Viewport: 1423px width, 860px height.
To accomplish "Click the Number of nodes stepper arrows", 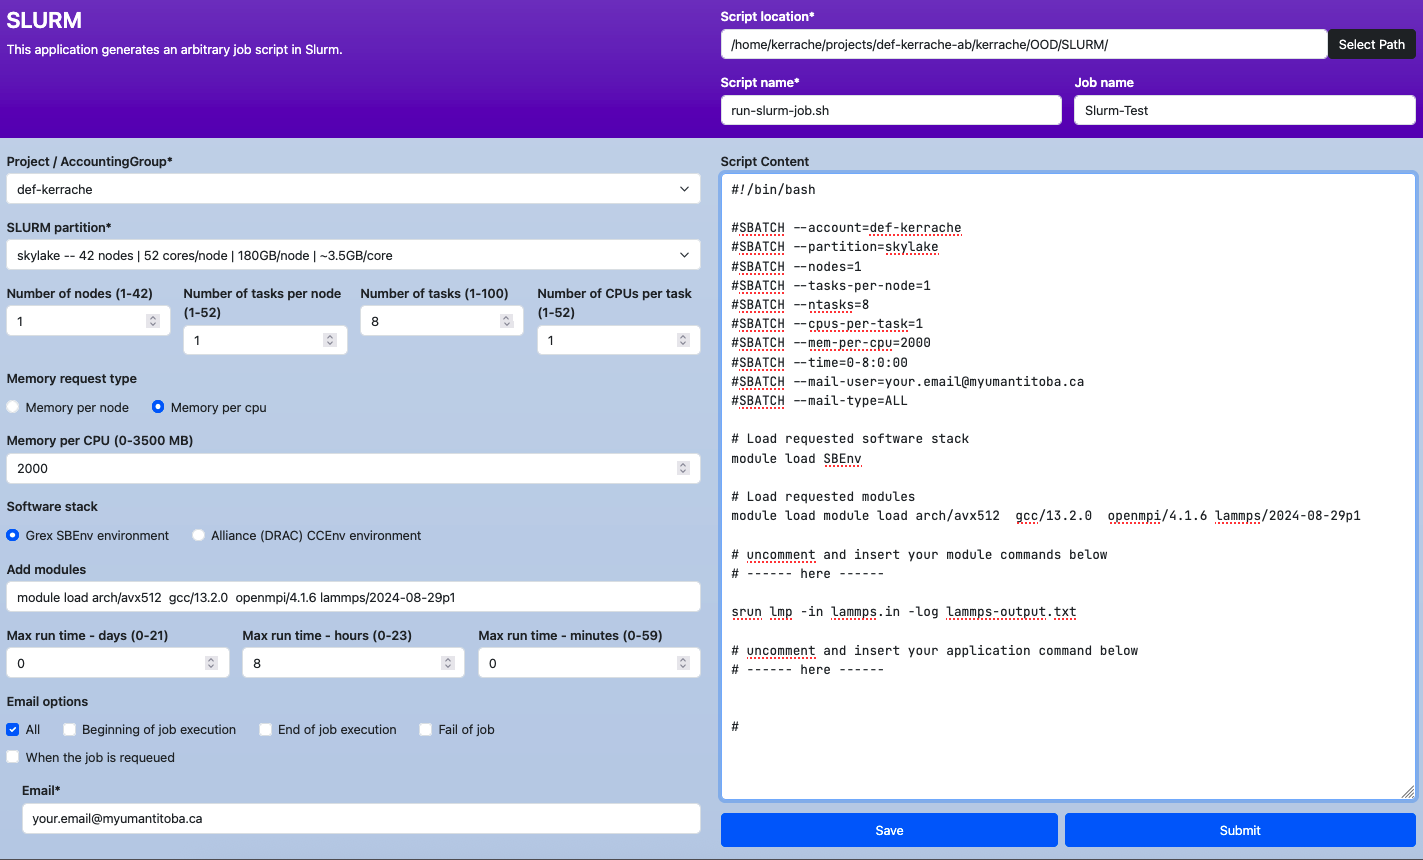I will (153, 321).
